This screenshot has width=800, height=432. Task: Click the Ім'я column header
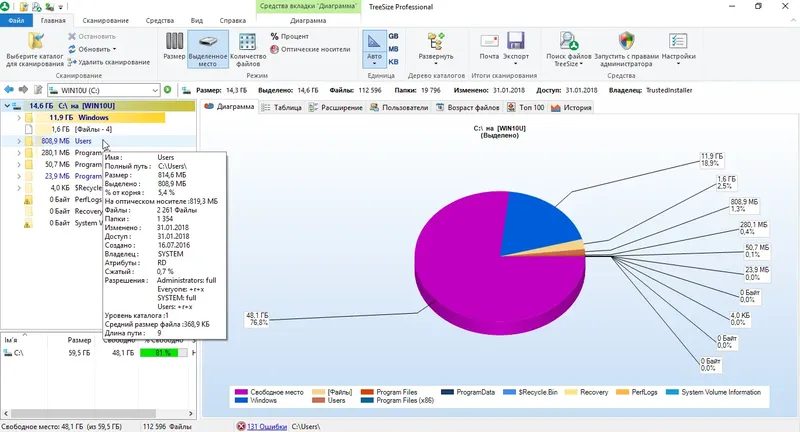[11, 340]
